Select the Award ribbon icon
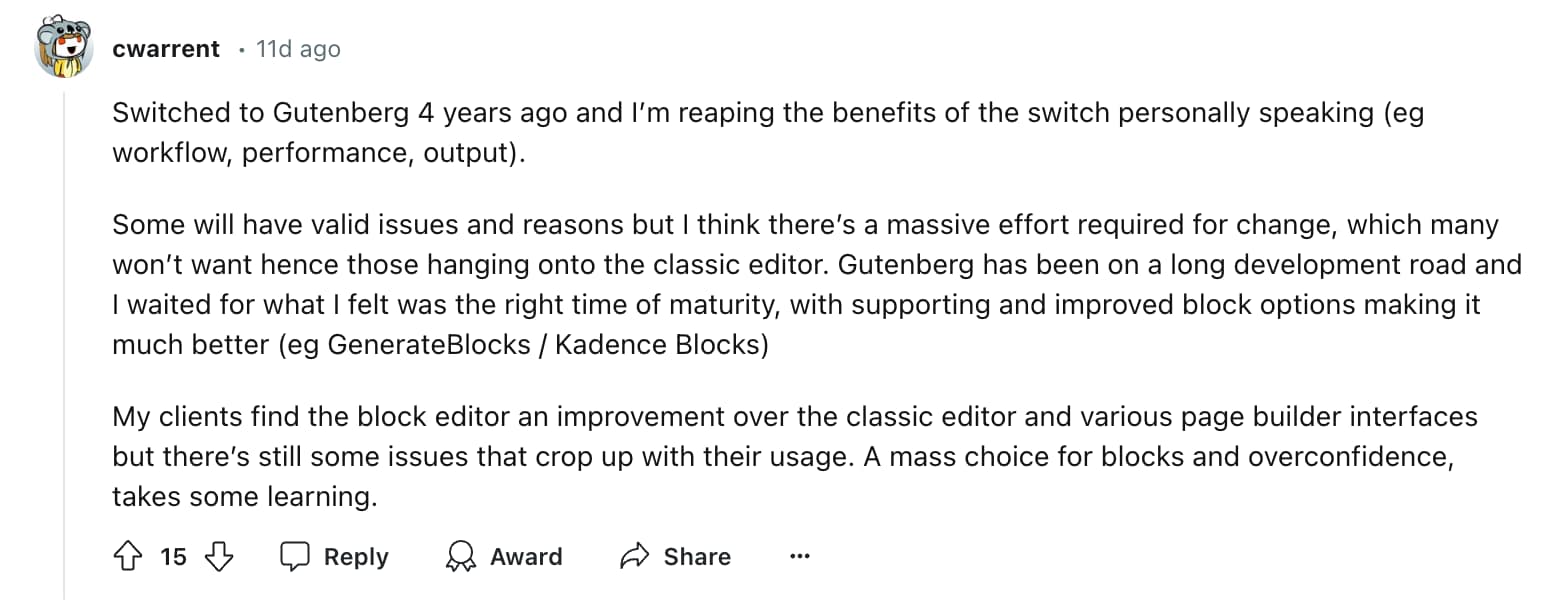1546x600 pixels. [x=462, y=557]
